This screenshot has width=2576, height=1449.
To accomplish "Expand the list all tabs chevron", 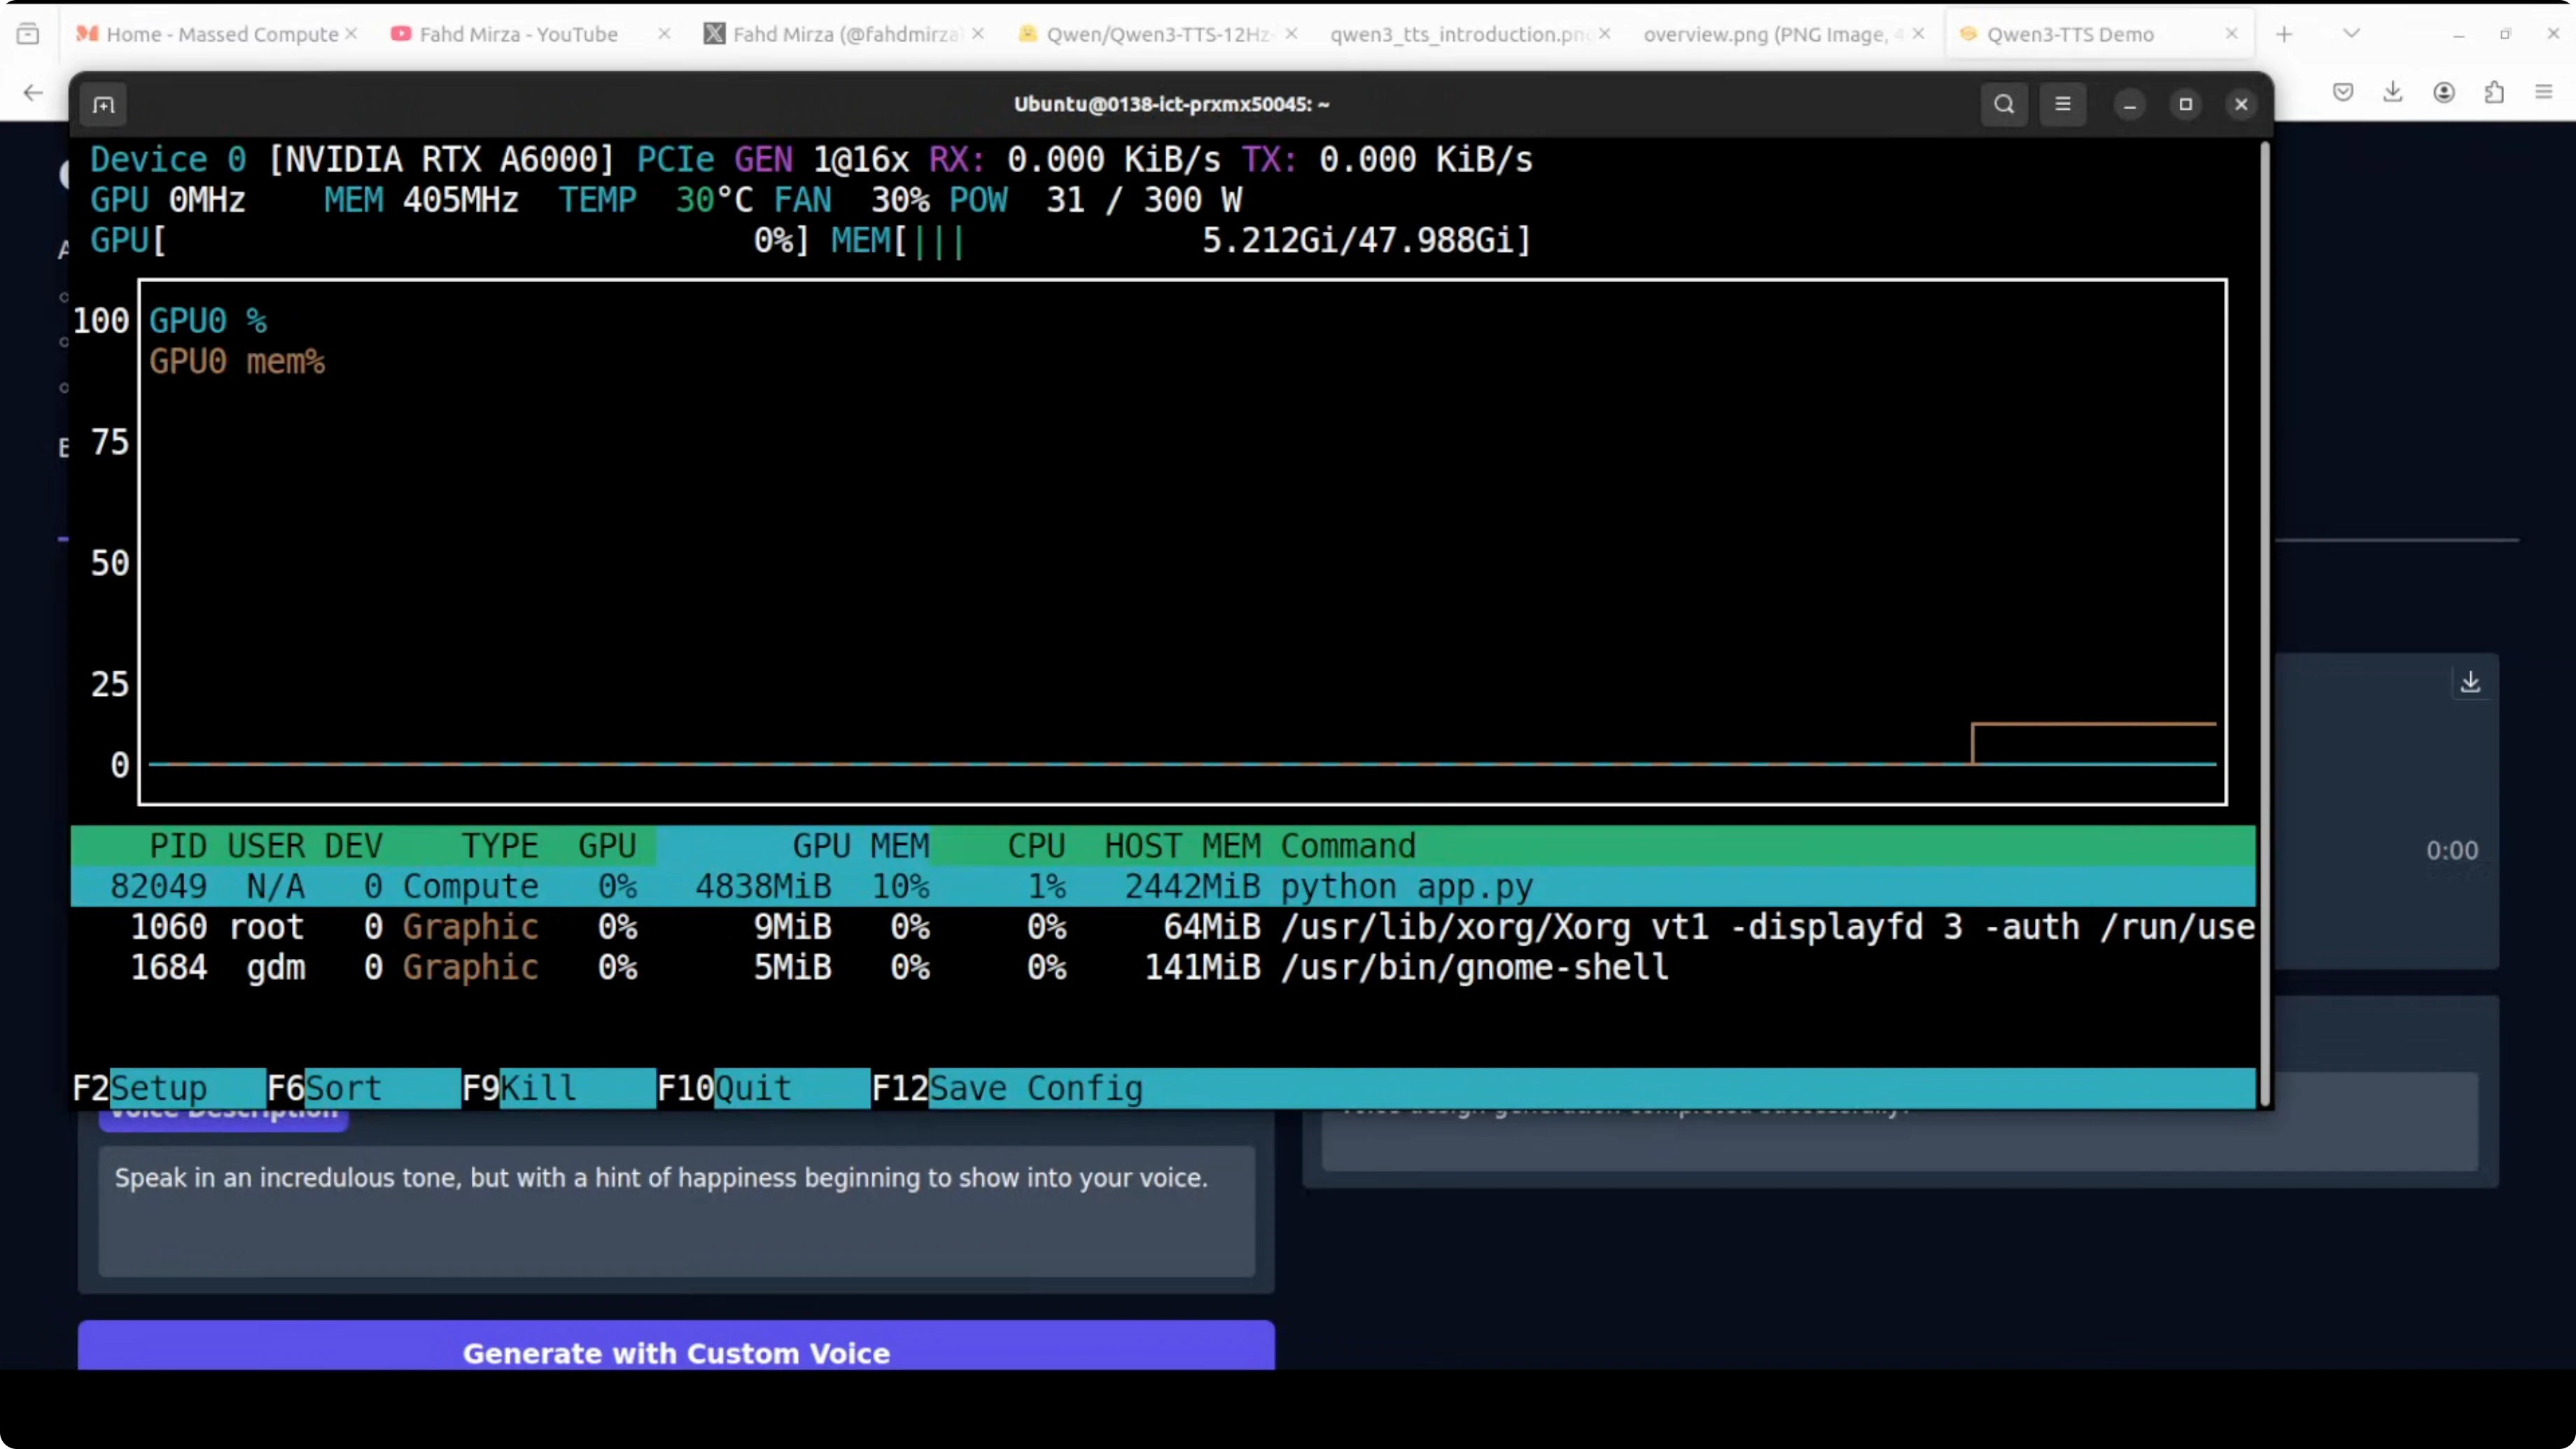I will pos(2351,34).
